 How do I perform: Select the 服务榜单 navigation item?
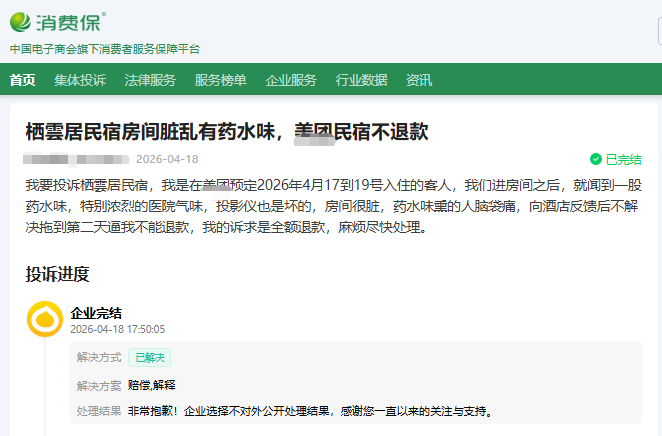(220, 80)
